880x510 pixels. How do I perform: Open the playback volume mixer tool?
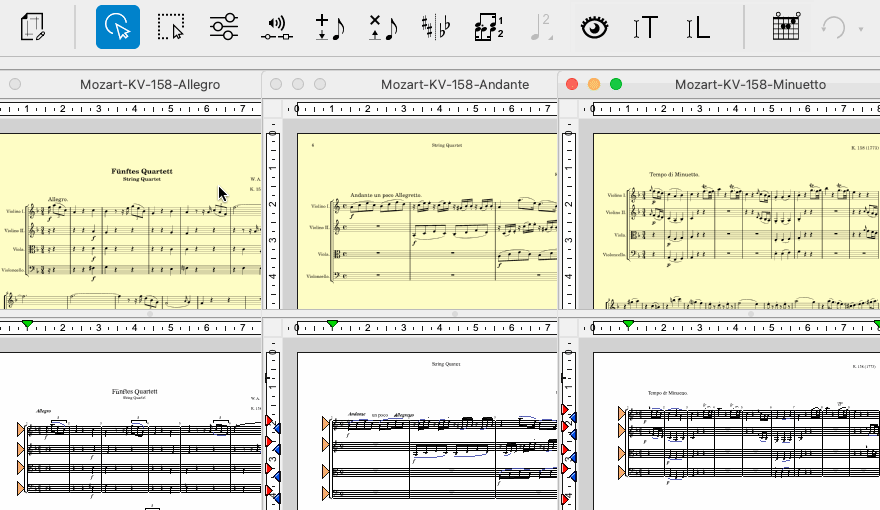click(276, 28)
